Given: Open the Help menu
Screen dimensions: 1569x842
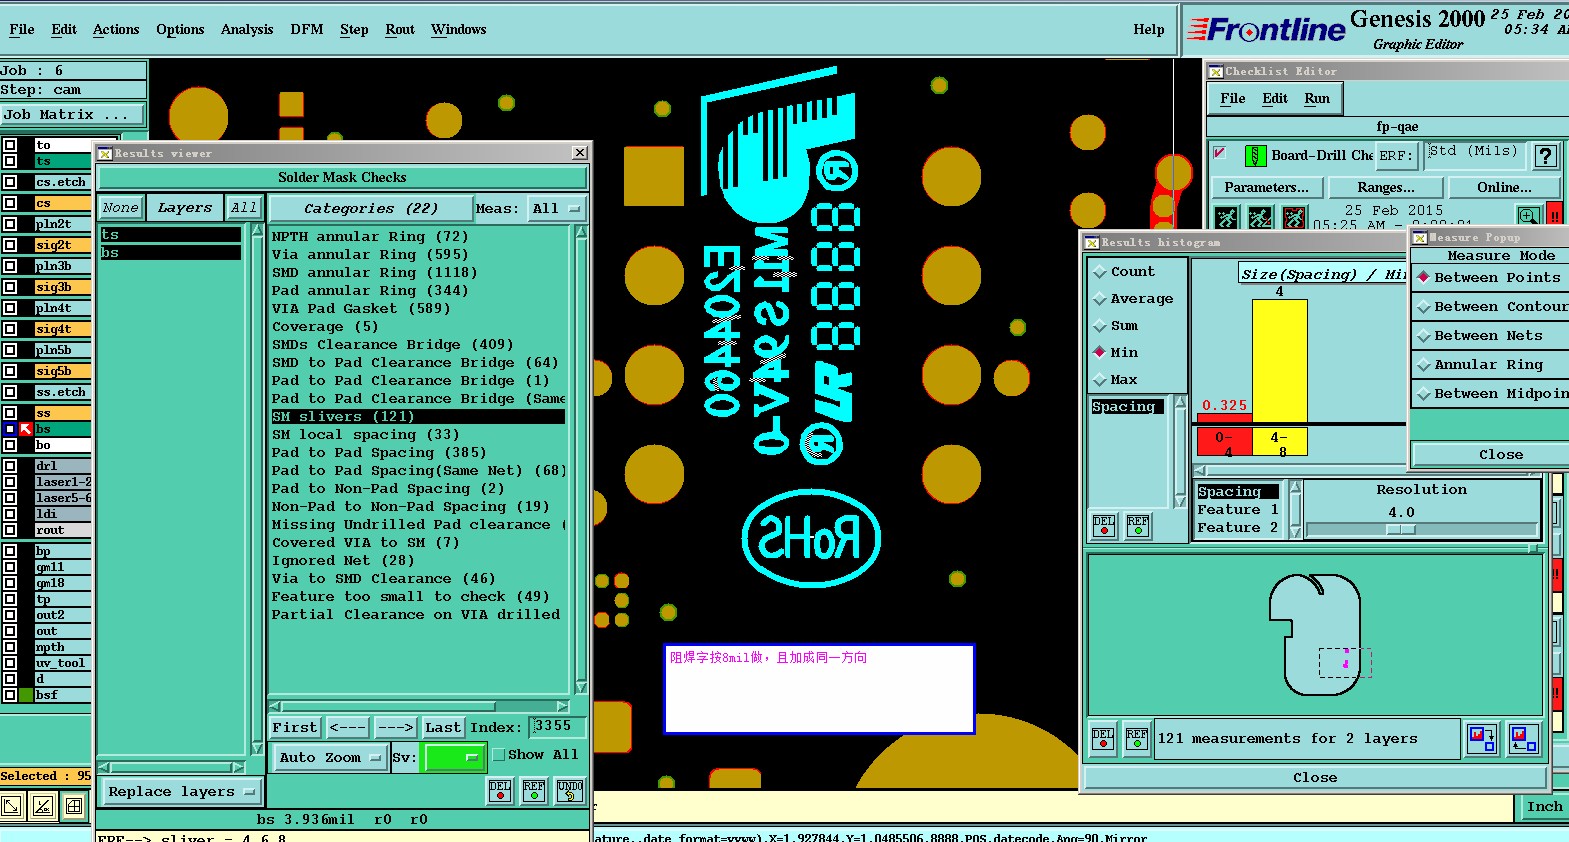Looking at the screenshot, I should tap(1149, 30).
